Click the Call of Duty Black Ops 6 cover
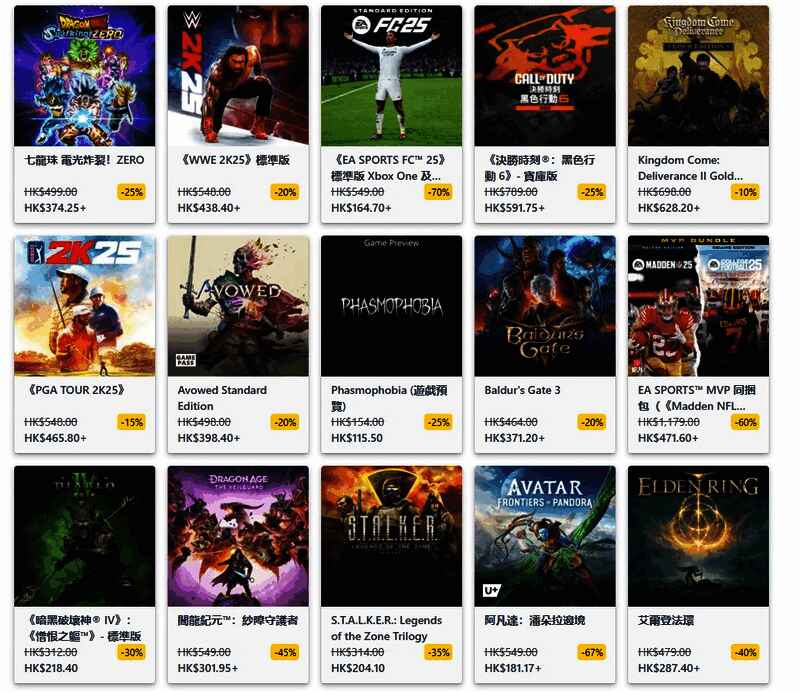This screenshot has height=692, width=800. [545, 76]
